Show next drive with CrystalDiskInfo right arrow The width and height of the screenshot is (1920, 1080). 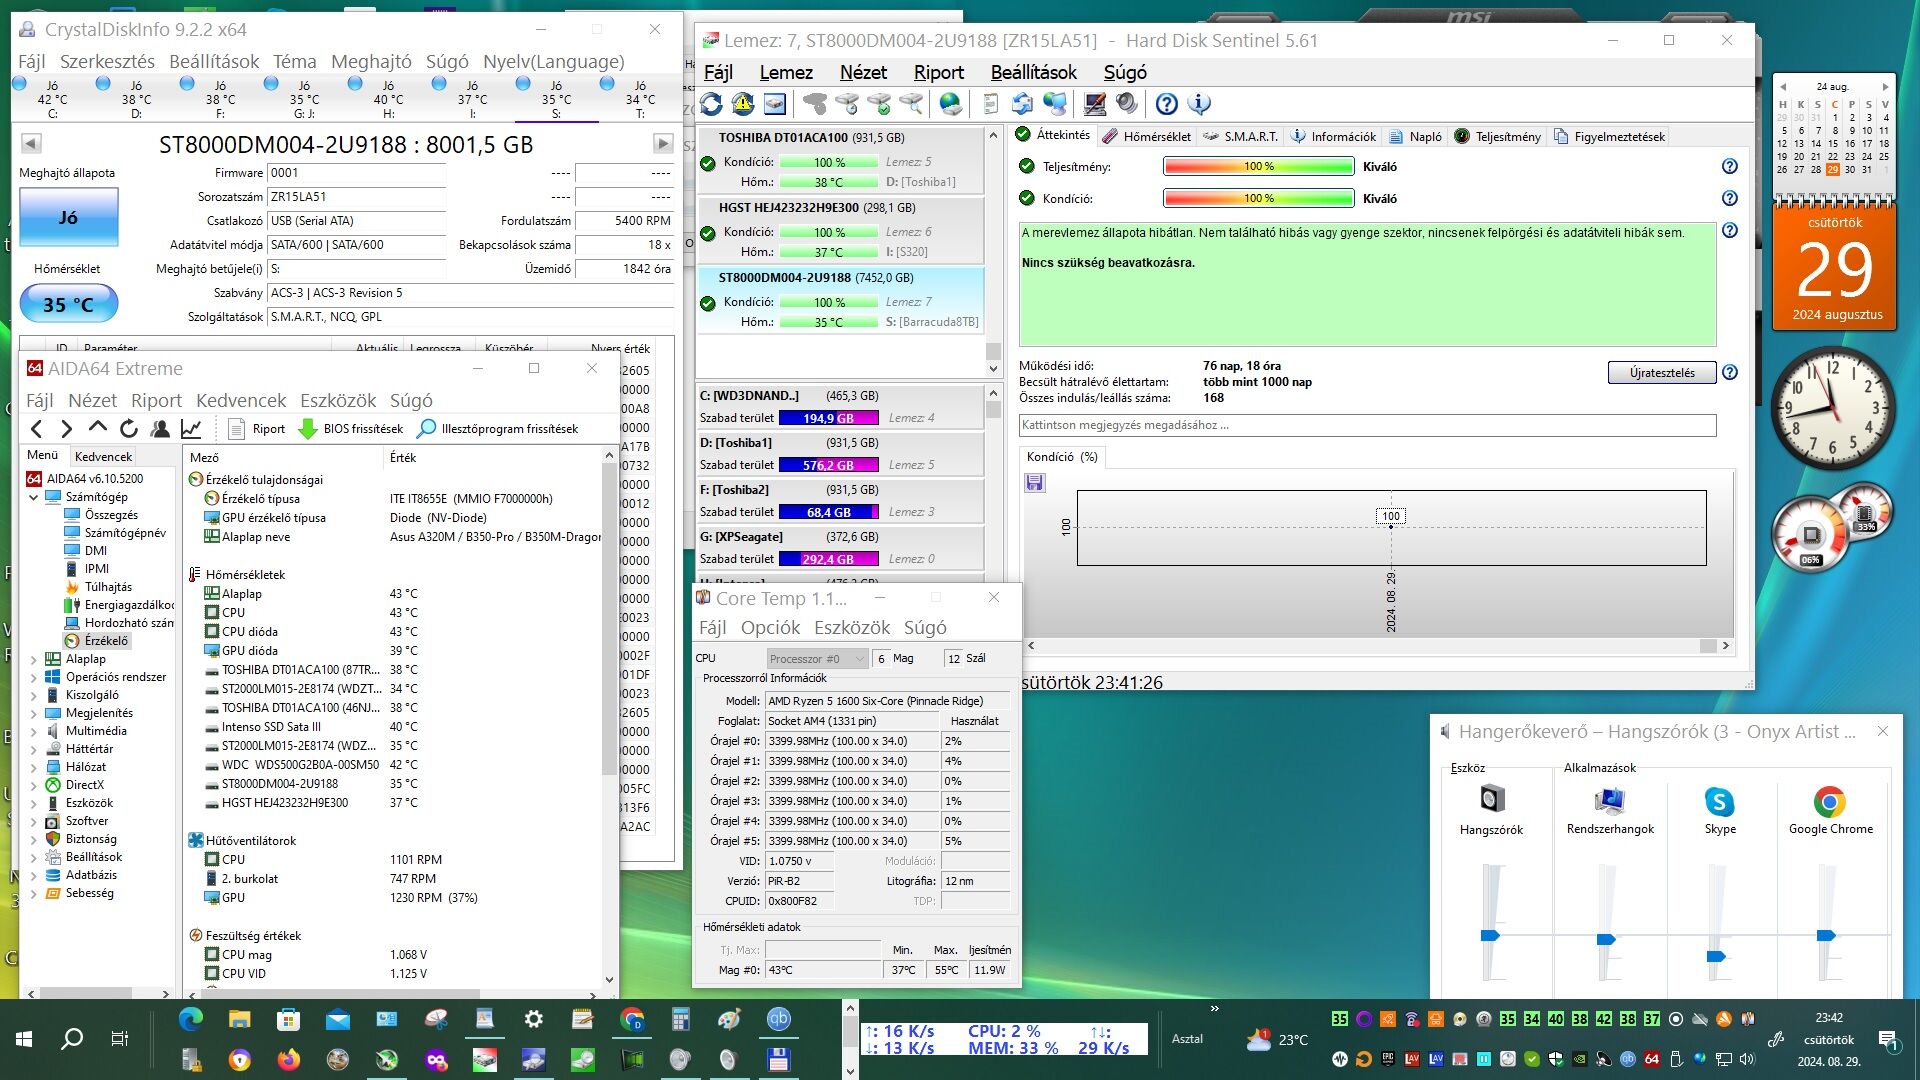(663, 144)
